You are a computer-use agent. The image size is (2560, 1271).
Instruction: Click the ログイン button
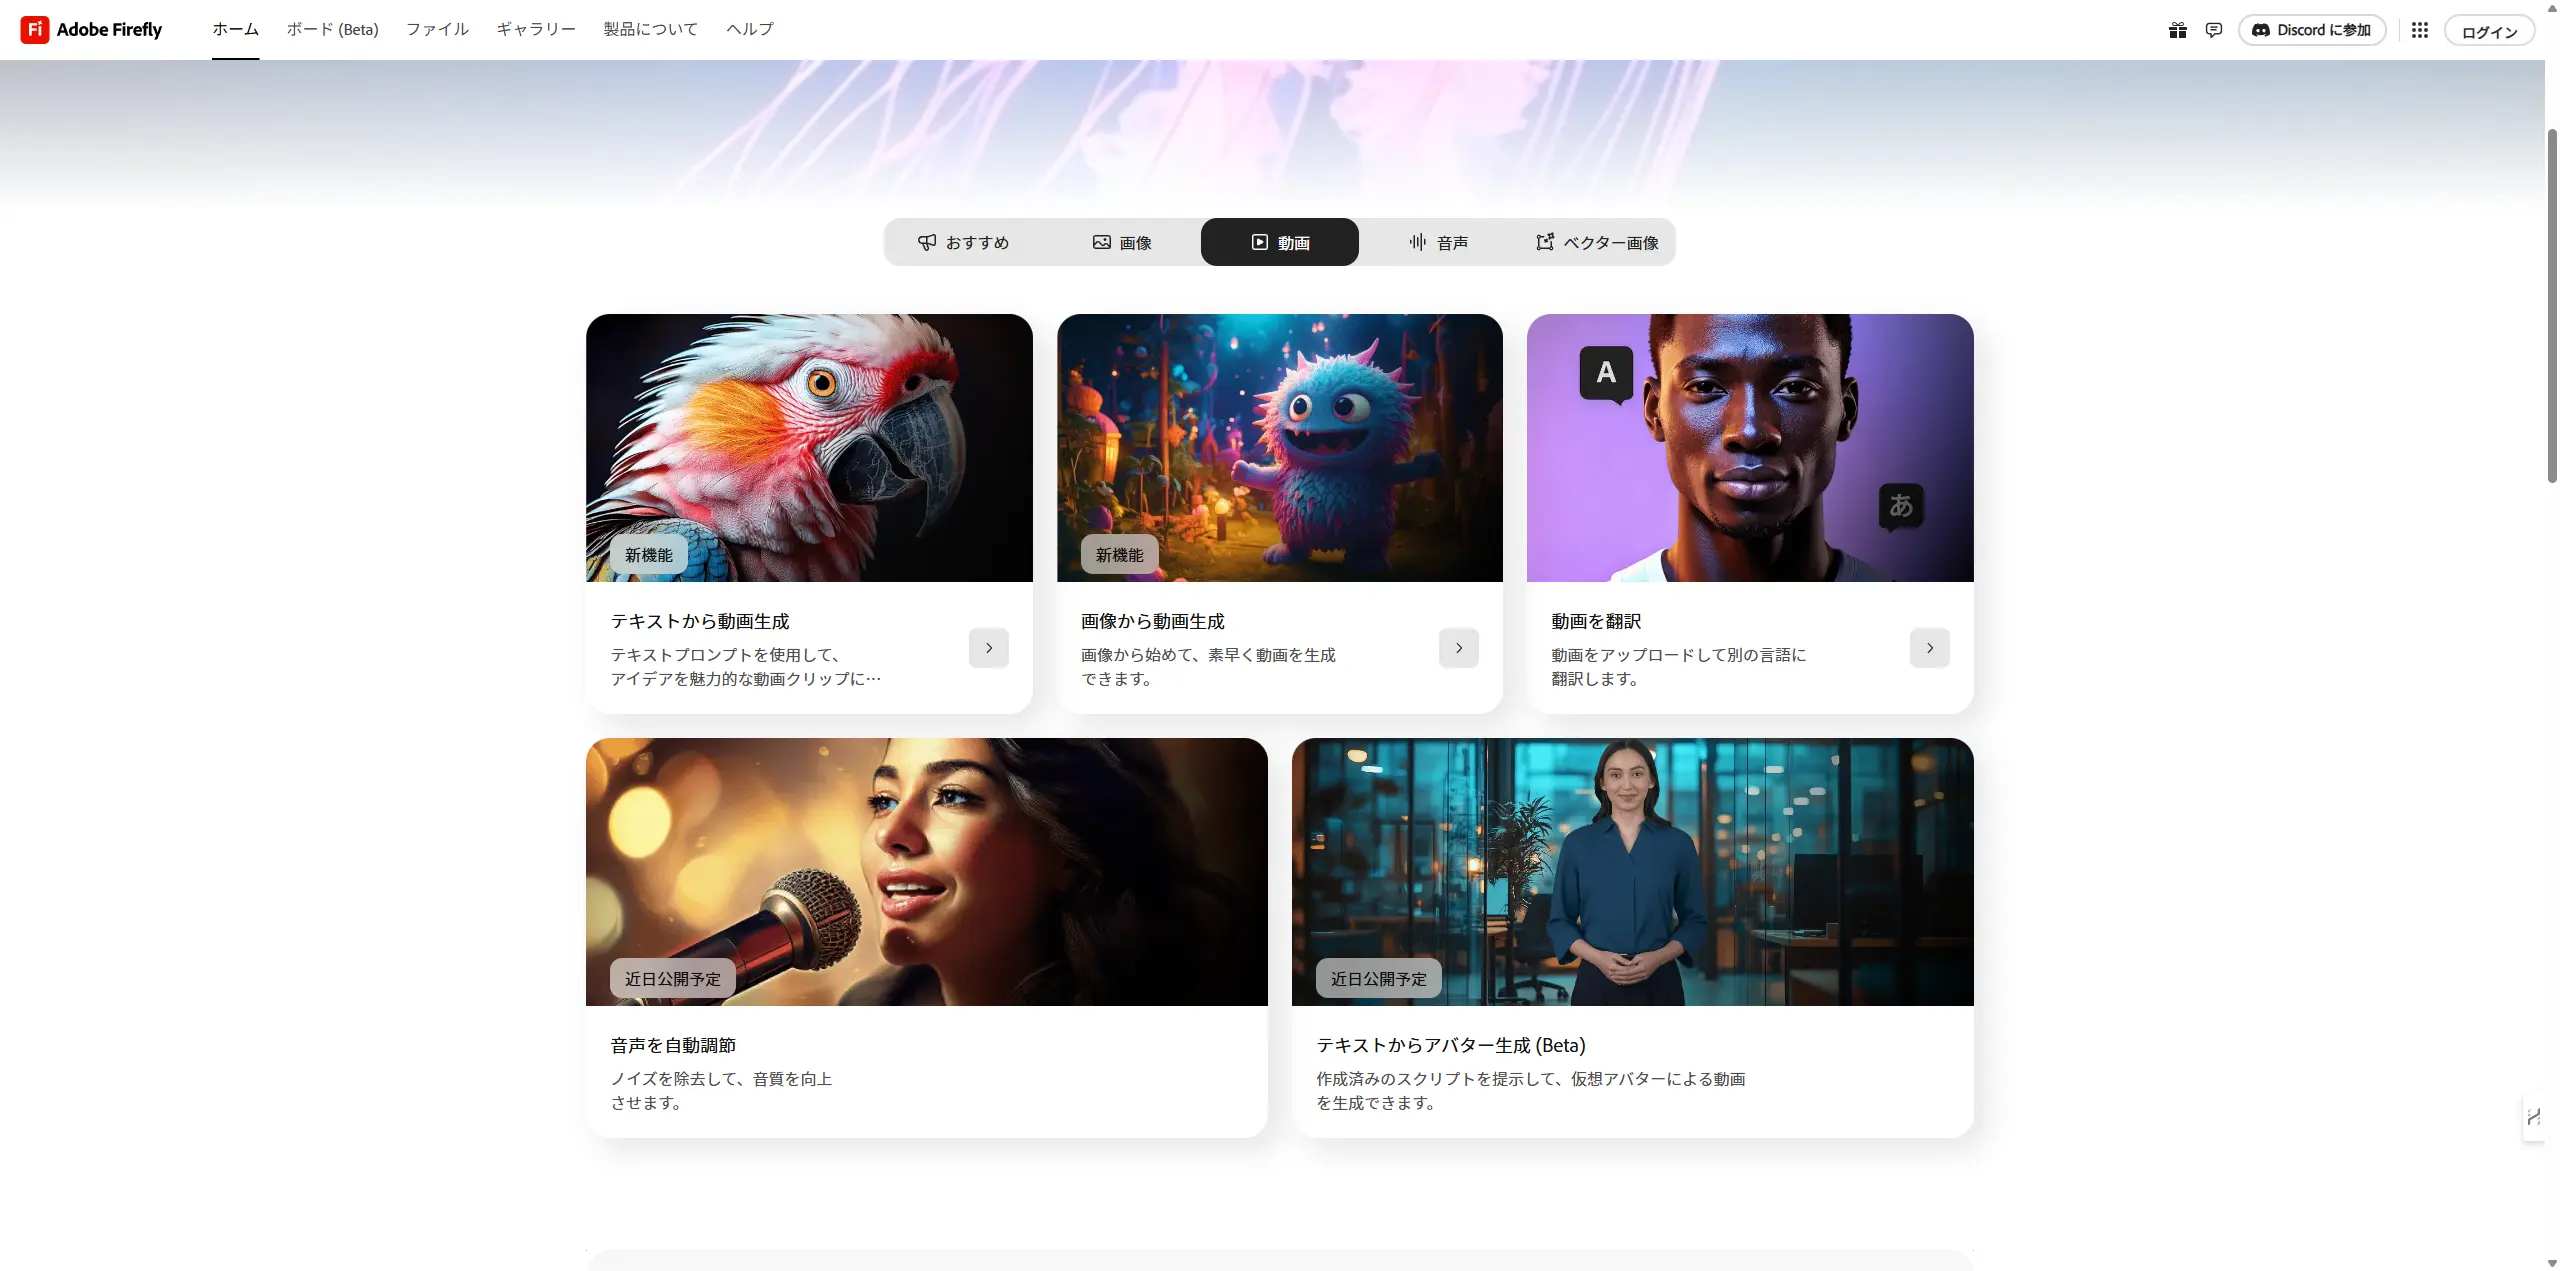click(x=2489, y=31)
